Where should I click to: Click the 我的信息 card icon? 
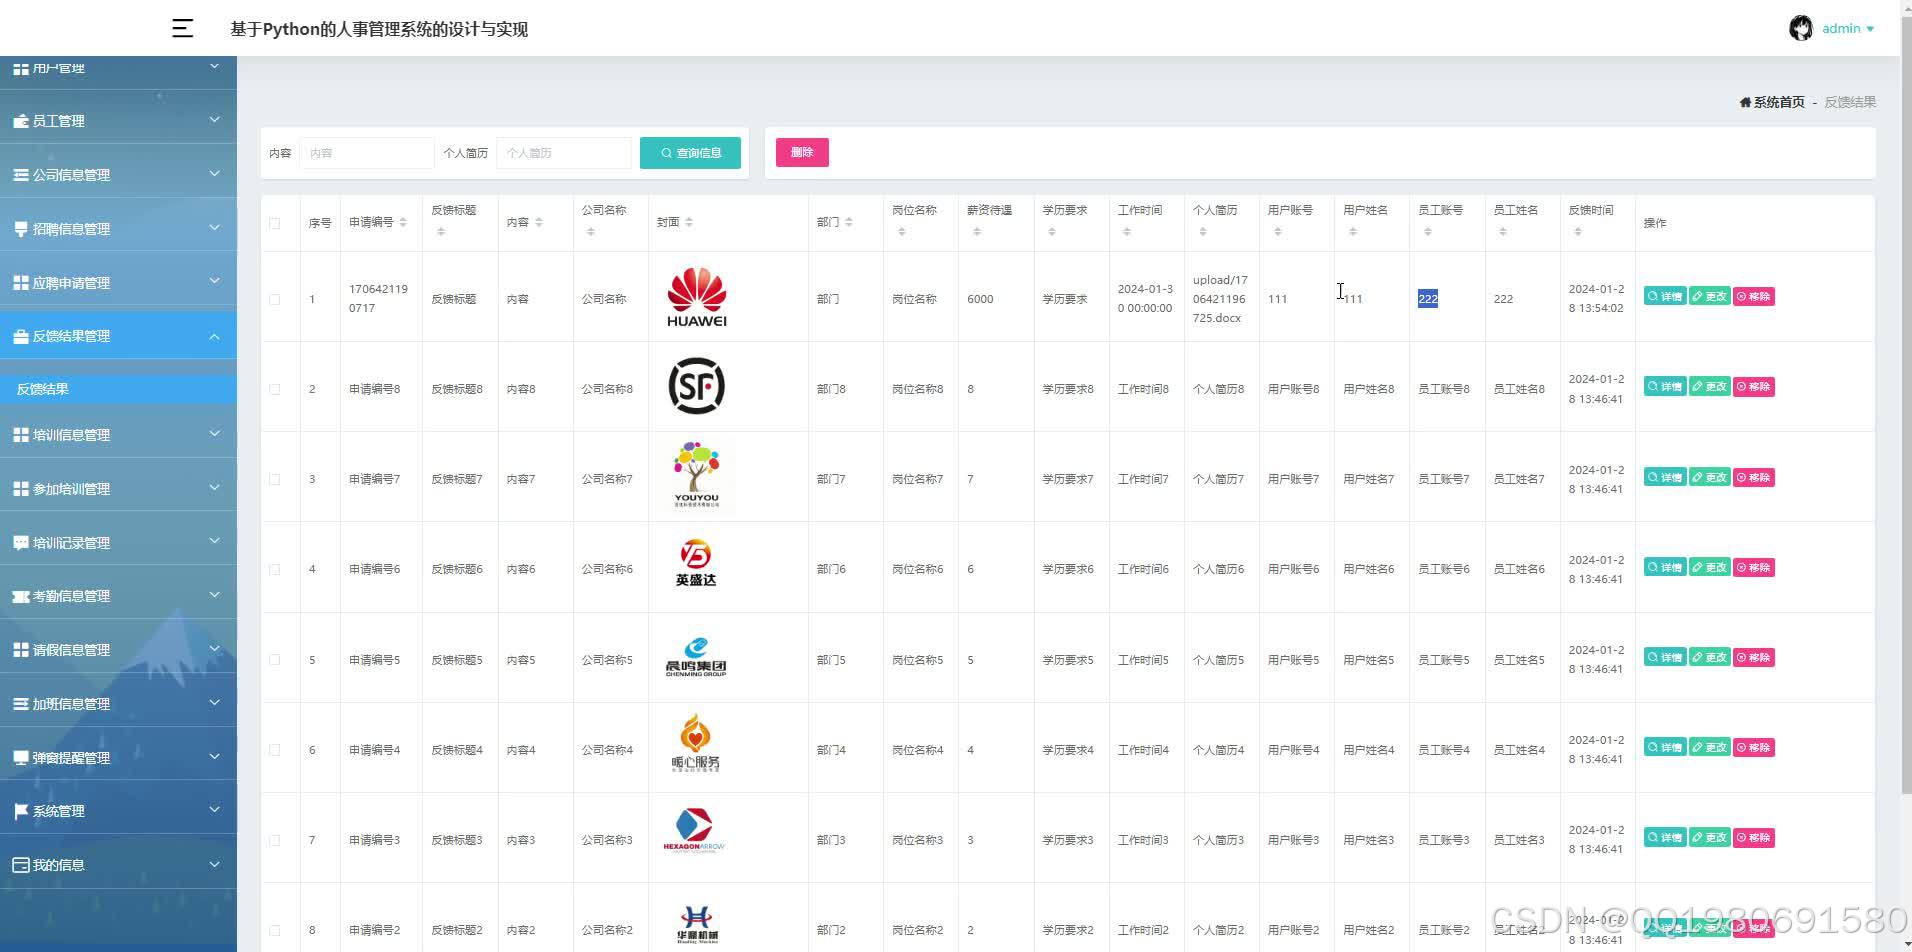pos(20,865)
